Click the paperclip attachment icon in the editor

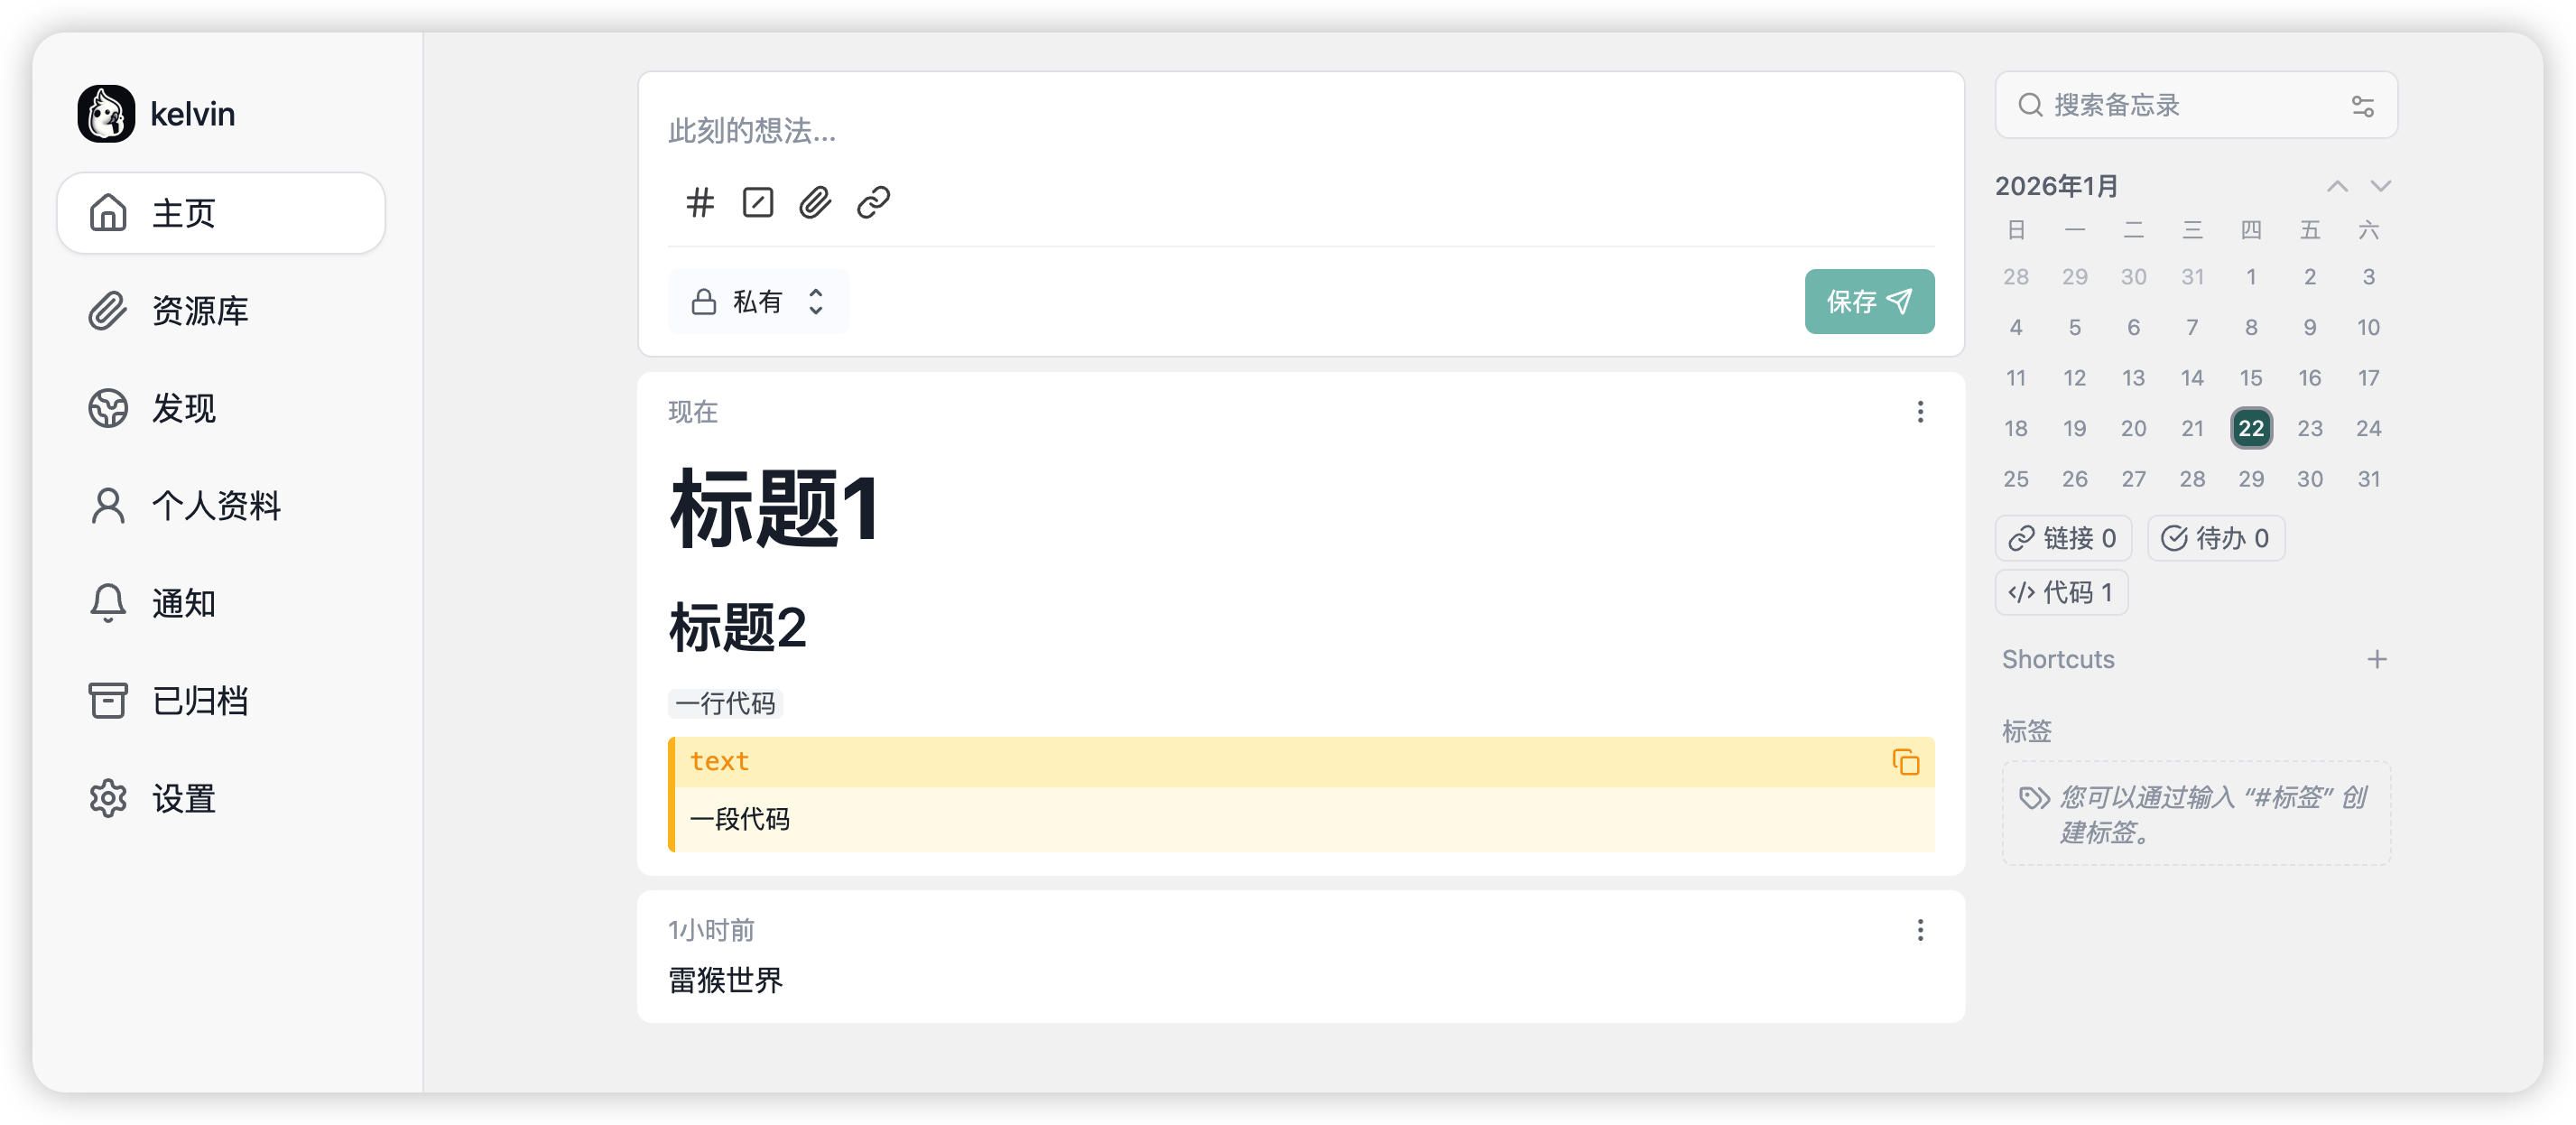click(x=815, y=203)
